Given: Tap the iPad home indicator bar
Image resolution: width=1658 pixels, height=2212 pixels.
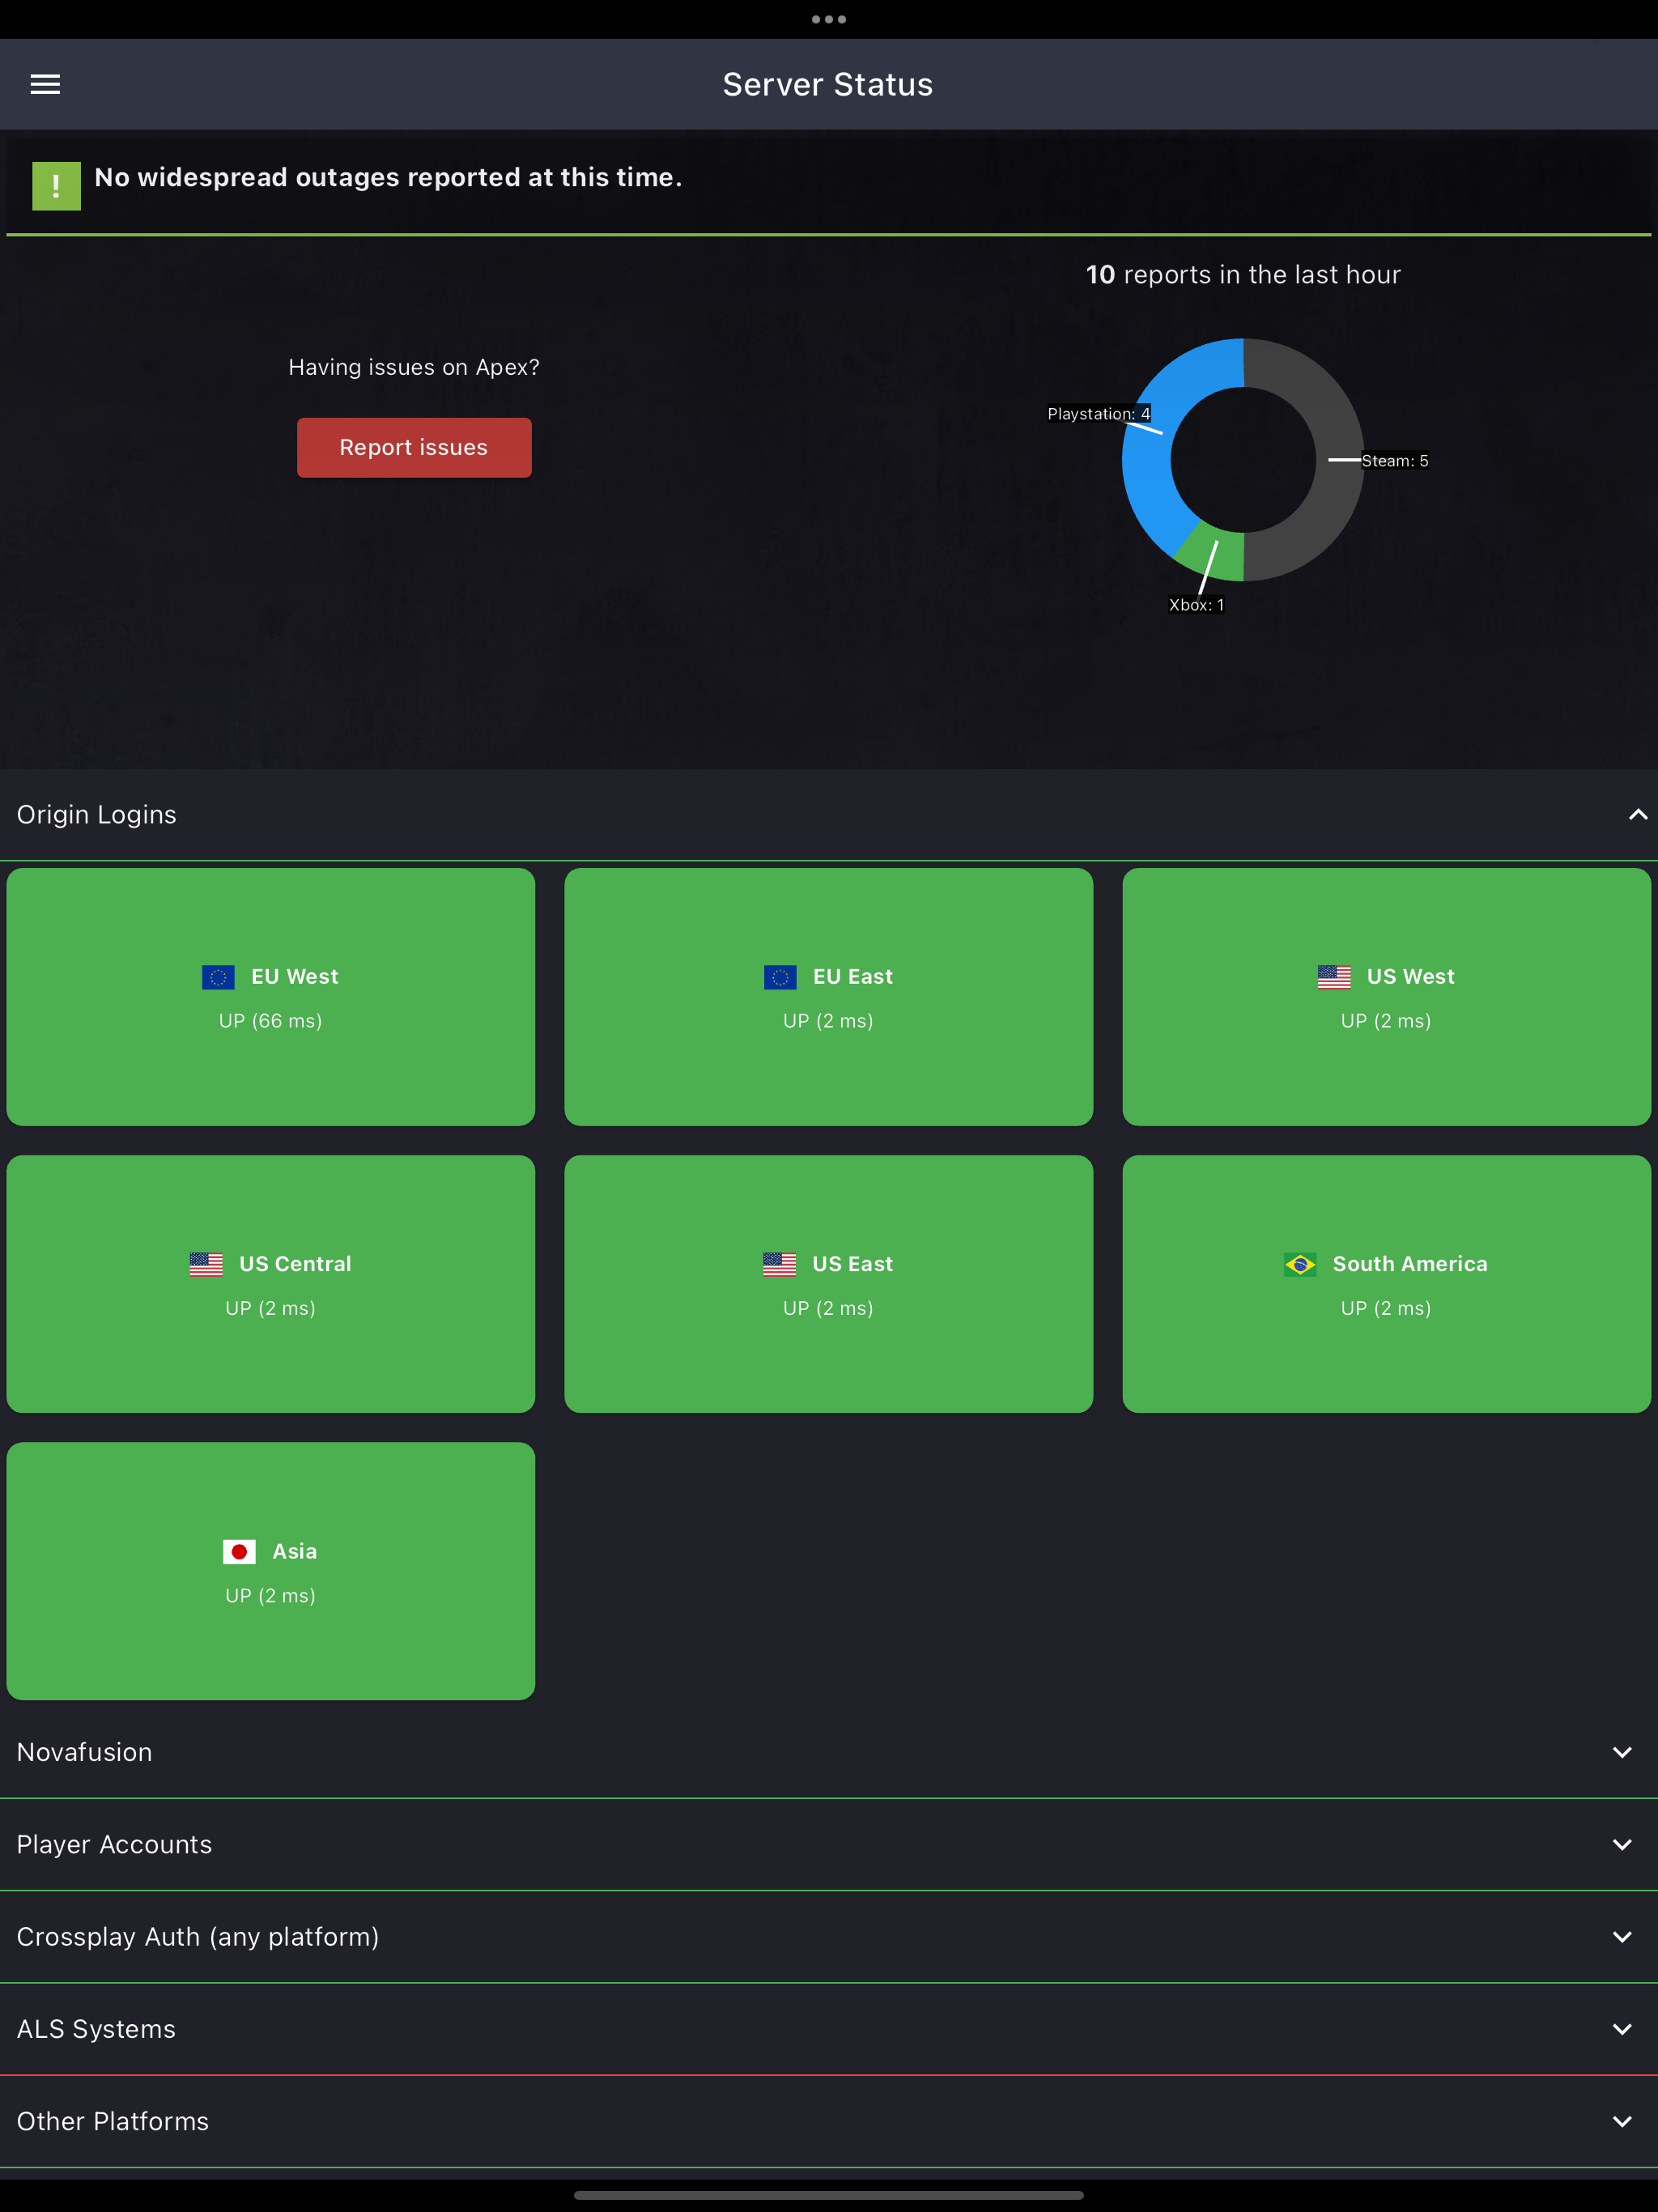Looking at the screenshot, I should coord(829,2196).
